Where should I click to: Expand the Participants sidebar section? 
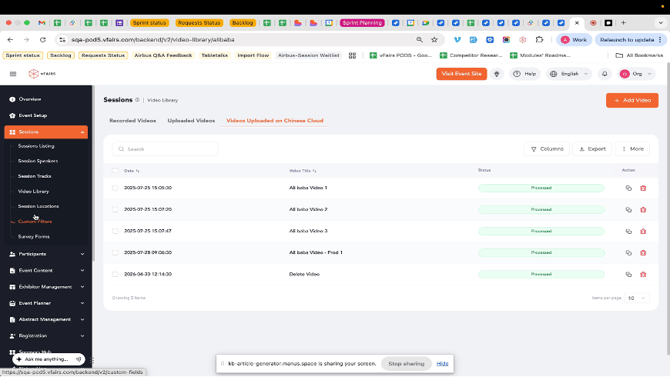click(46, 254)
